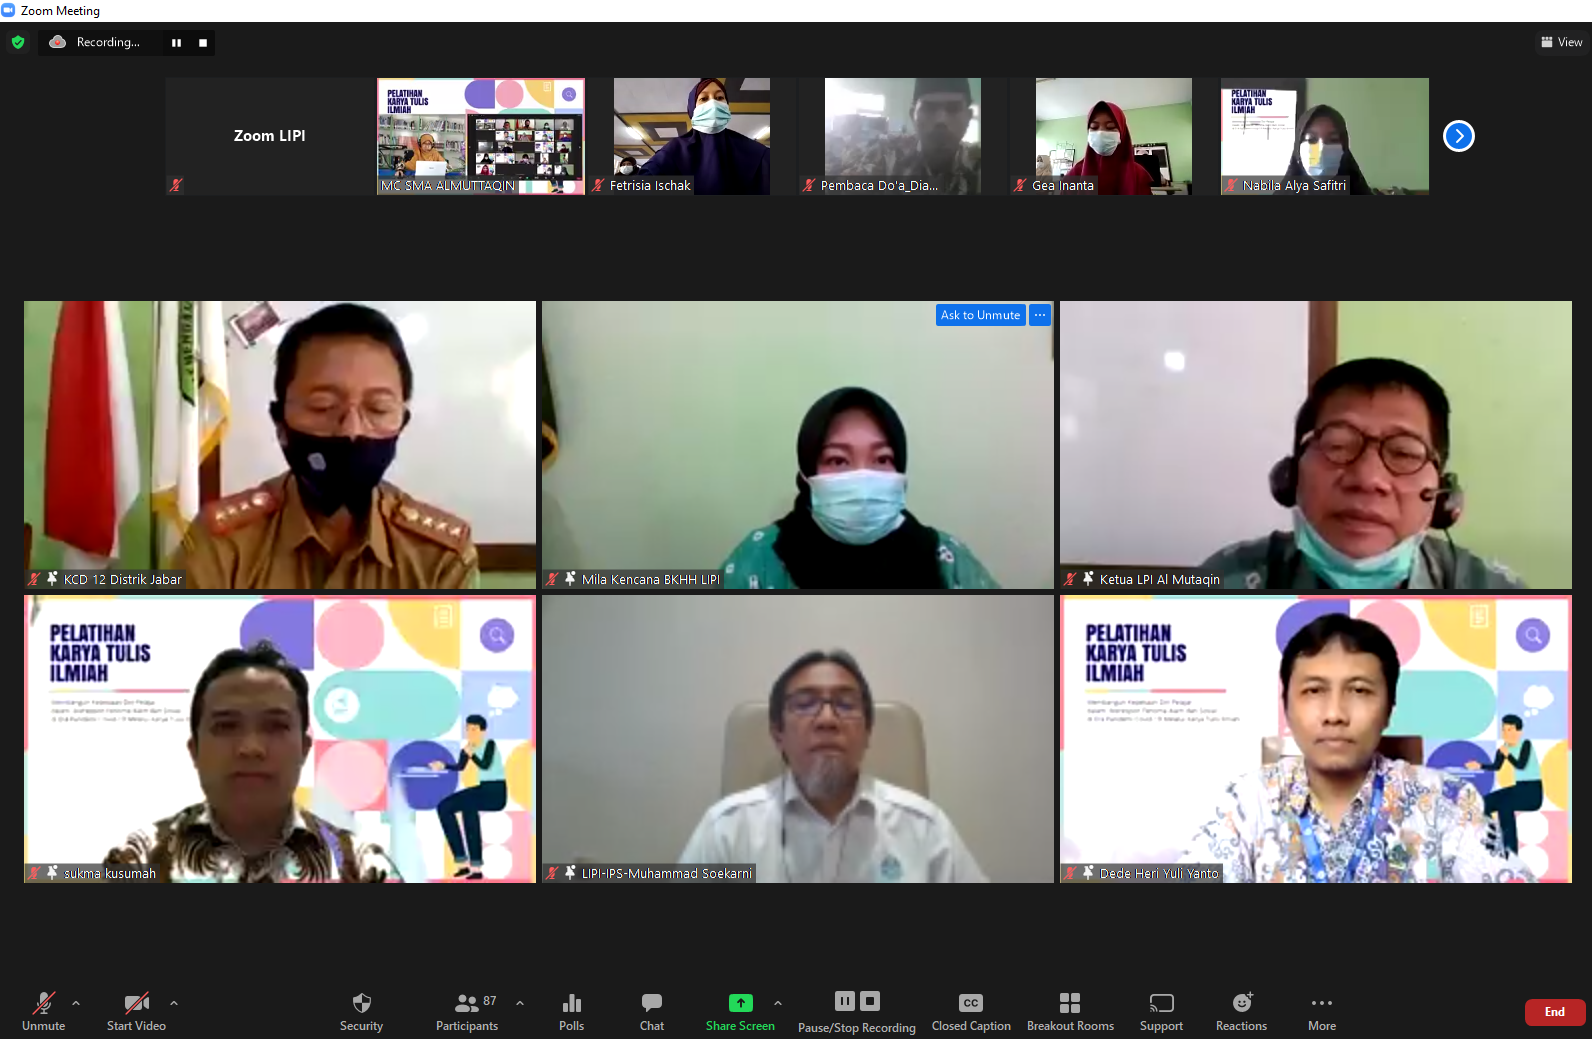The image size is (1592, 1039).
Task: Pause the recording in top bar
Action: point(177,43)
